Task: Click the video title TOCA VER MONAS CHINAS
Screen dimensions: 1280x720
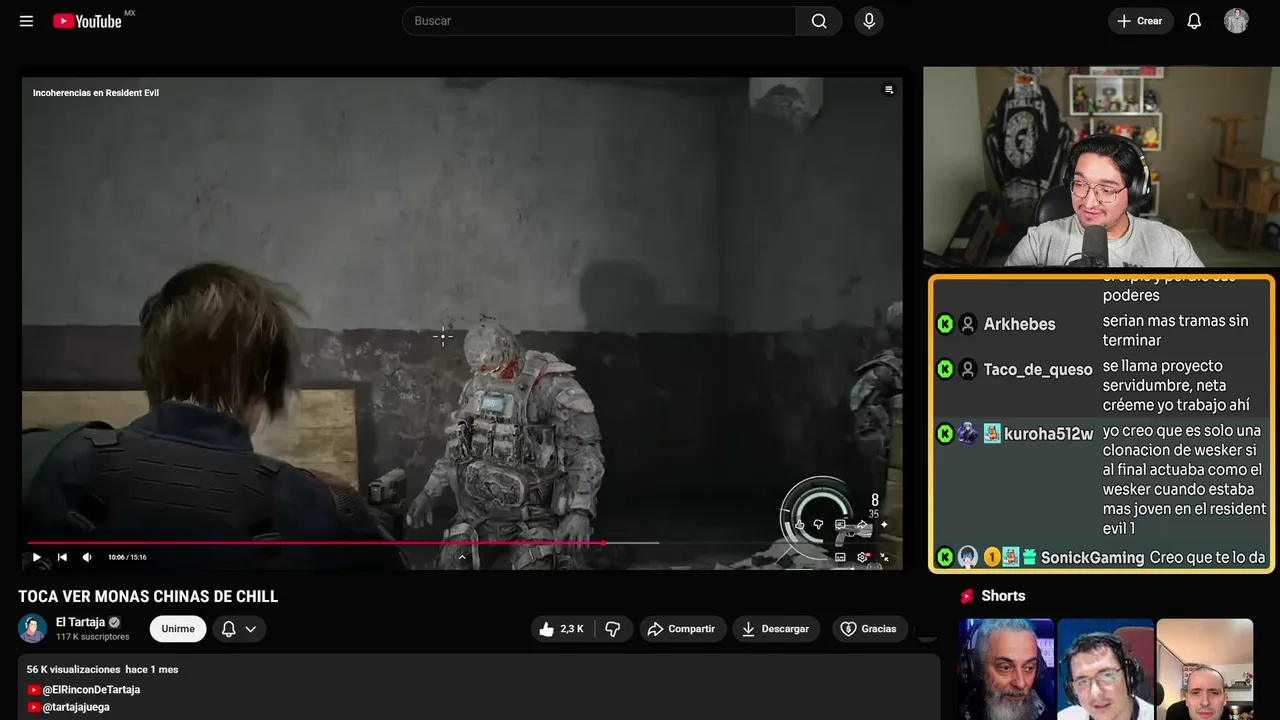Action: 148,597
